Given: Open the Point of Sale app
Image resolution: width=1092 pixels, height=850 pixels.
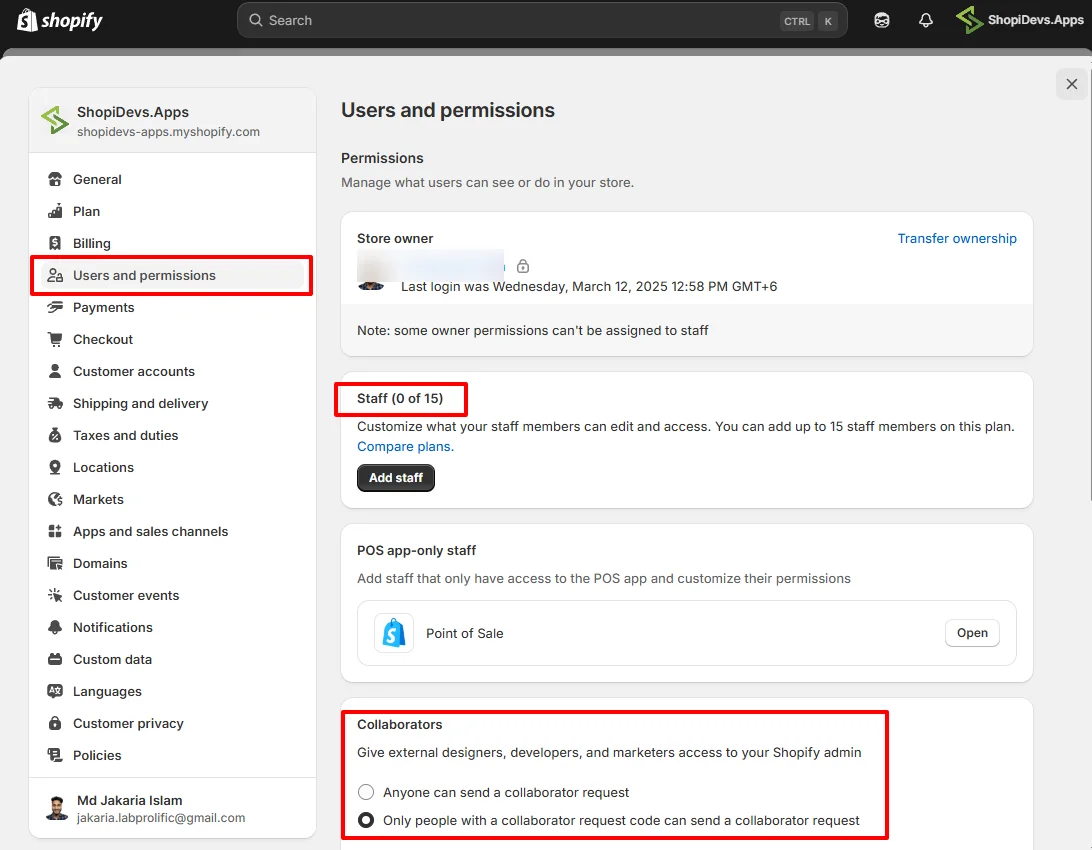Looking at the screenshot, I should [972, 633].
